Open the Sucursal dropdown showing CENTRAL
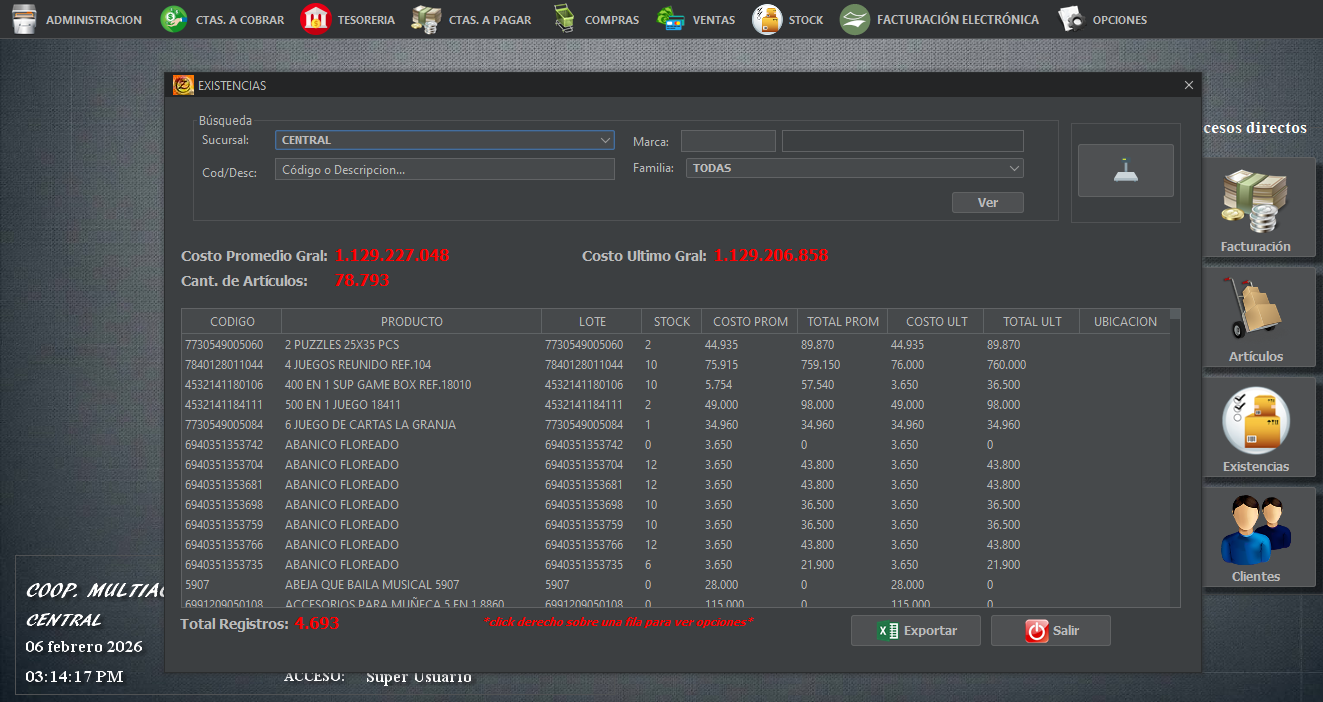 tap(444, 140)
